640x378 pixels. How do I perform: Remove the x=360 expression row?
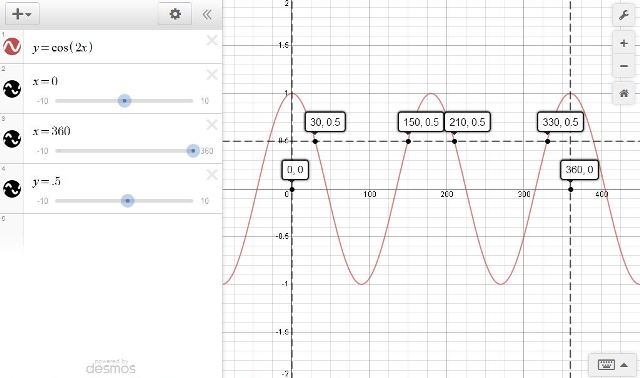[212, 125]
